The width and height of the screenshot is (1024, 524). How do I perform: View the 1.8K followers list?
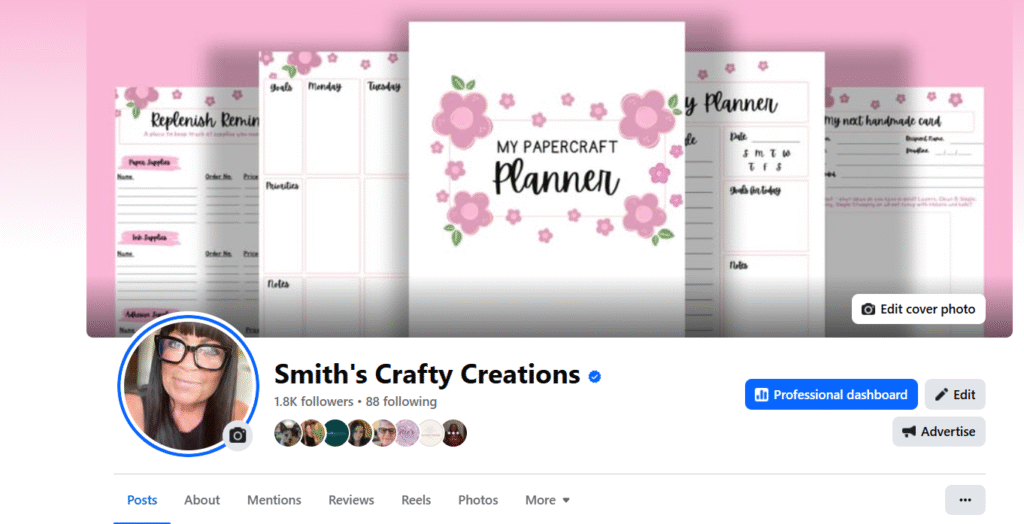[x=313, y=401]
